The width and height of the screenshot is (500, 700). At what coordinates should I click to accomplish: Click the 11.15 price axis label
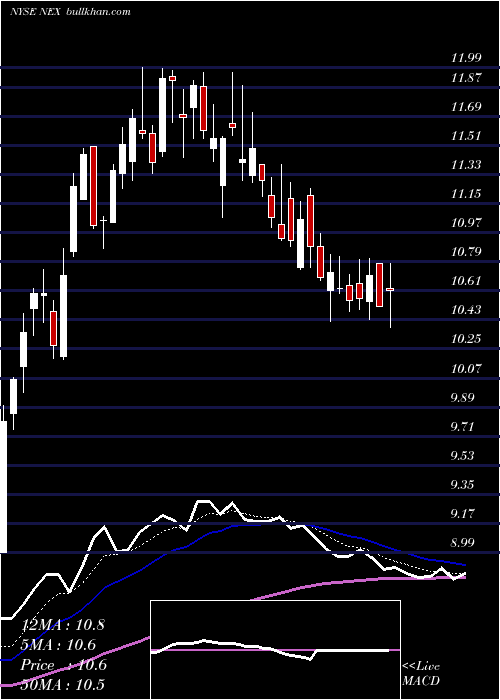(x=466, y=194)
